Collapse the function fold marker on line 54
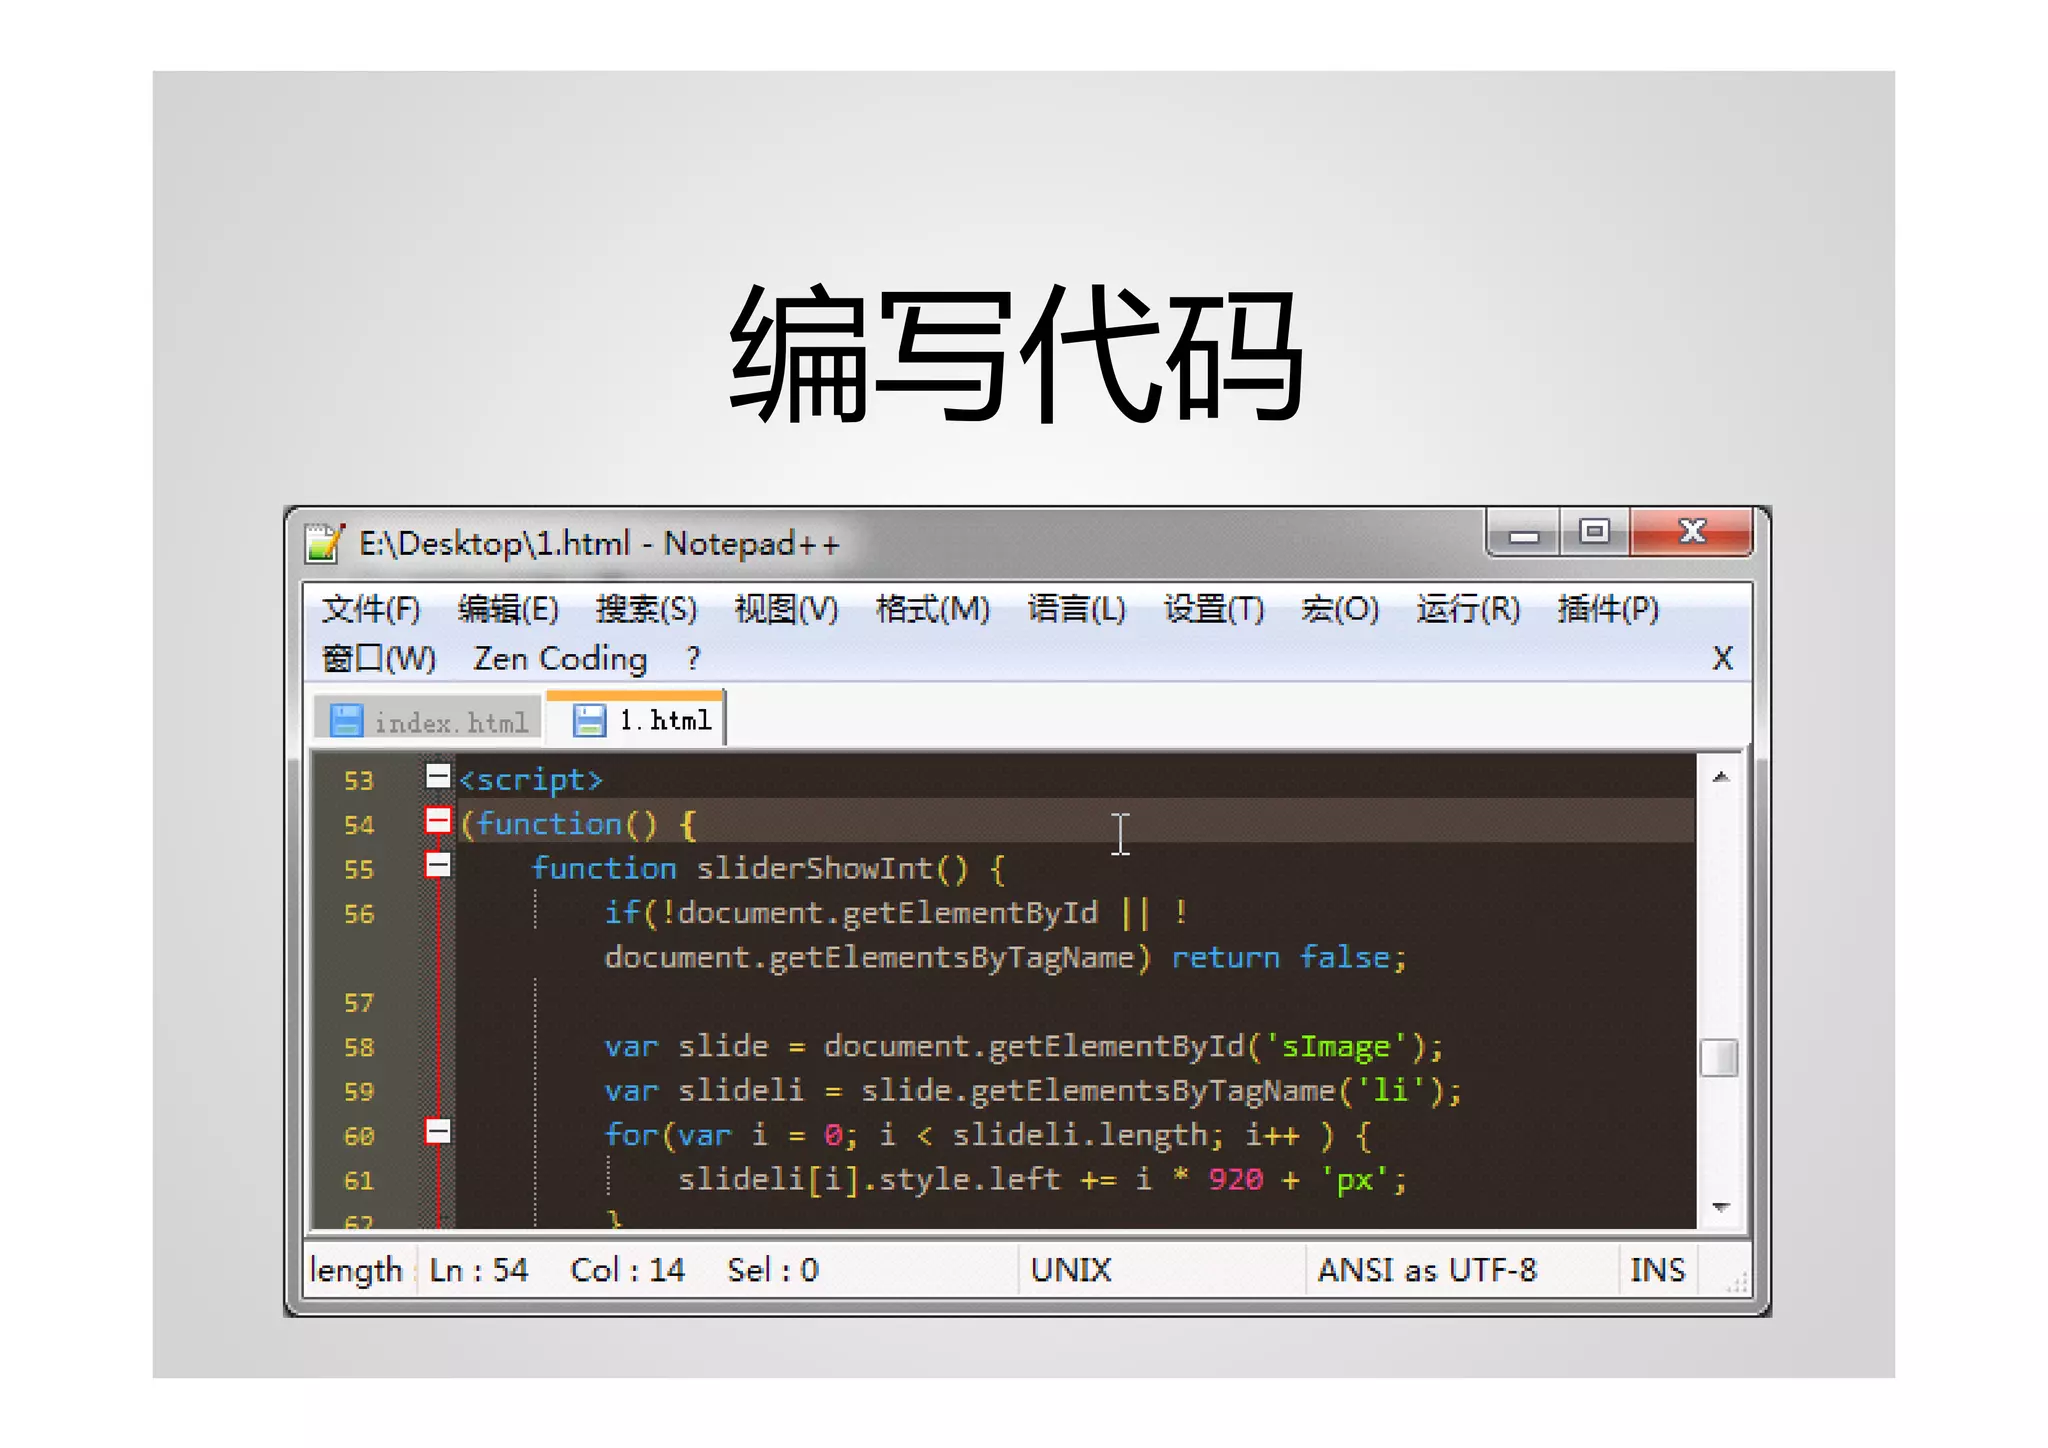Viewport: 2048px width, 1448px height. (x=438, y=821)
